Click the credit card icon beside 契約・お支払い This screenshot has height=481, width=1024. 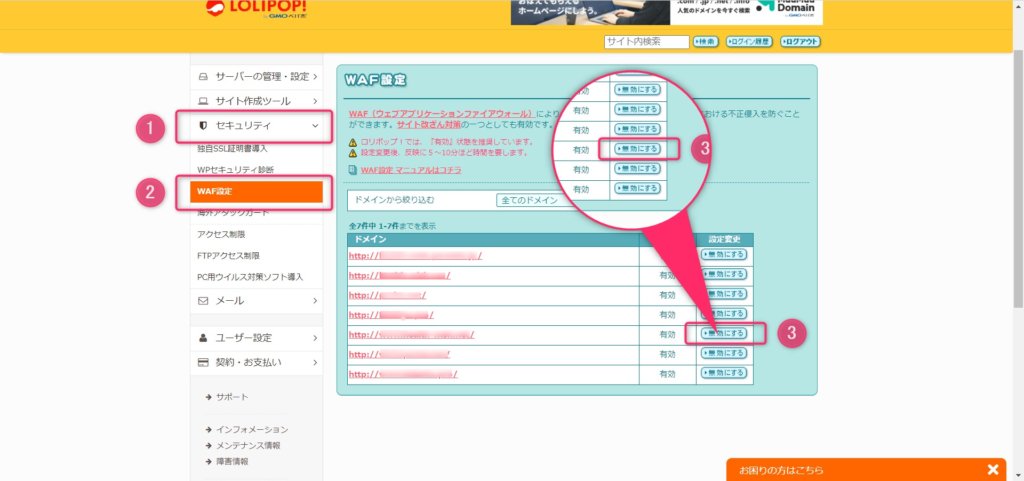(203, 362)
